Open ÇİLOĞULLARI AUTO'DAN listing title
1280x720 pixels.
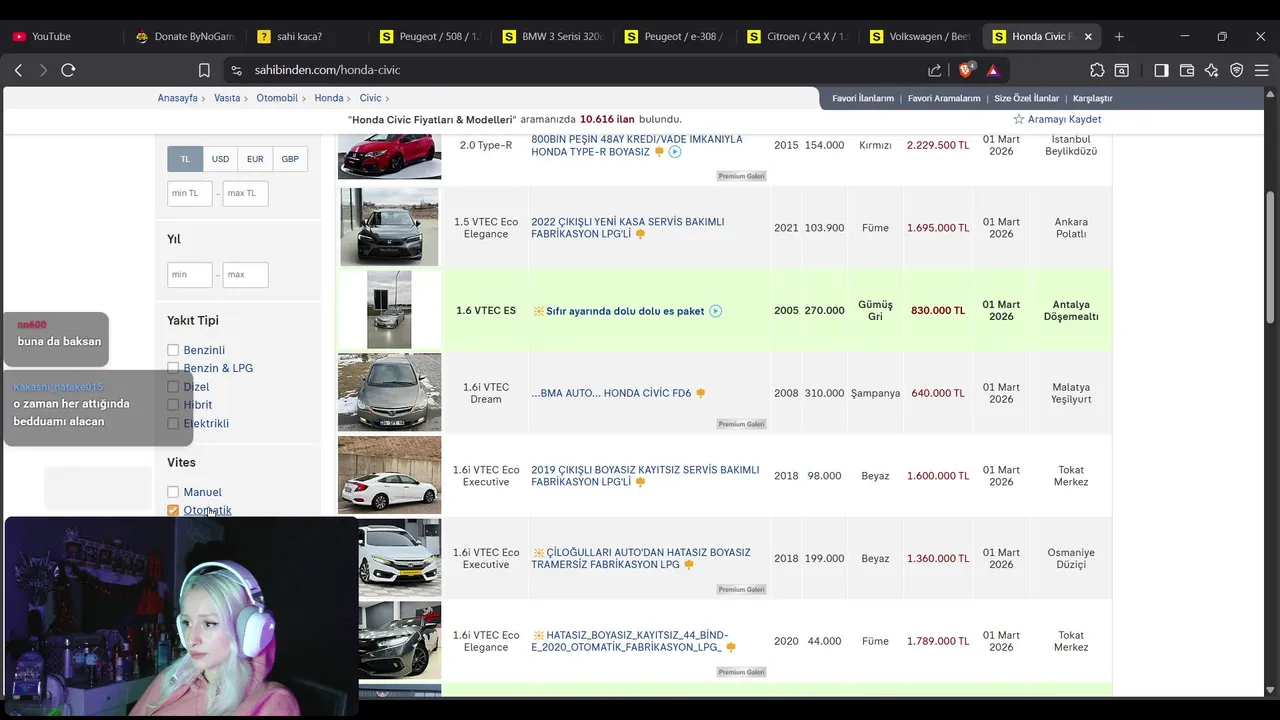click(x=640, y=558)
